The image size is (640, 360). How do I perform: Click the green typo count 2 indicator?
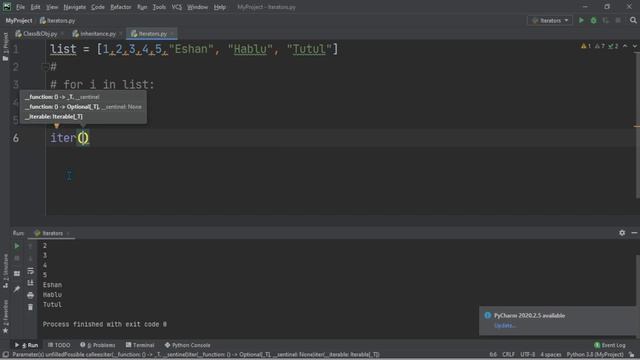pos(613,46)
